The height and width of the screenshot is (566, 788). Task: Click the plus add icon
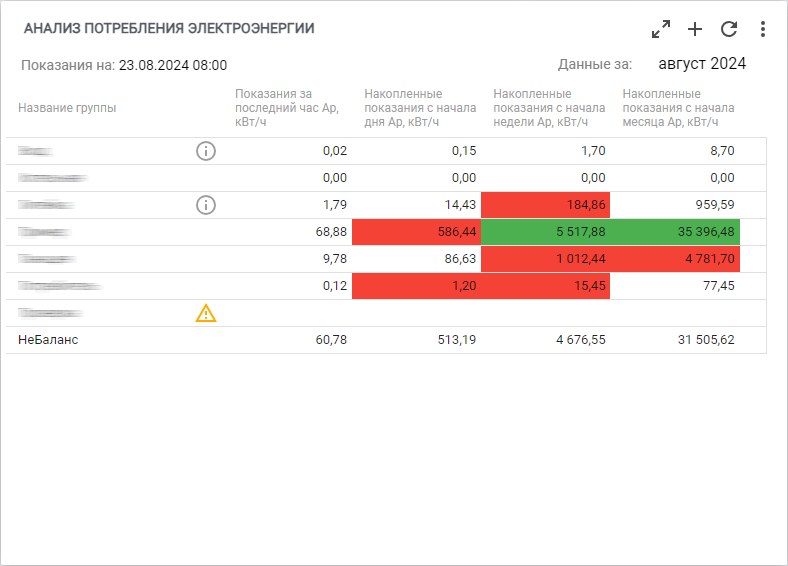[695, 29]
